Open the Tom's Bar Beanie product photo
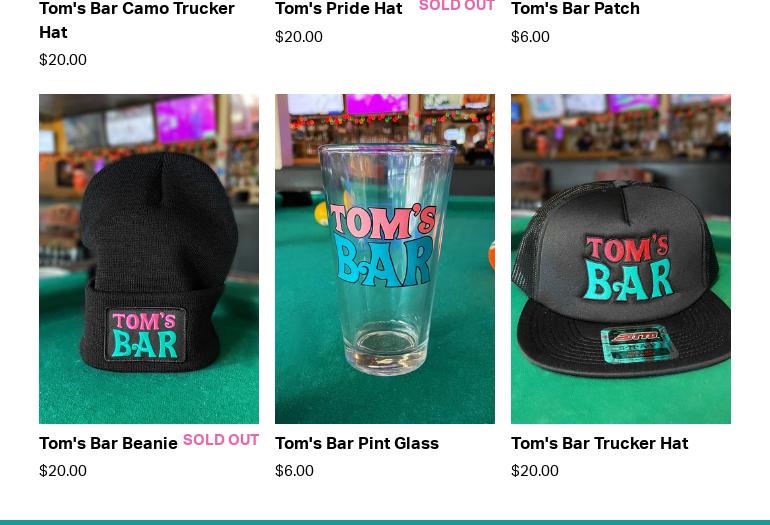Image resolution: width=770 pixels, height=525 pixels. pyautogui.click(x=149, y=259)
